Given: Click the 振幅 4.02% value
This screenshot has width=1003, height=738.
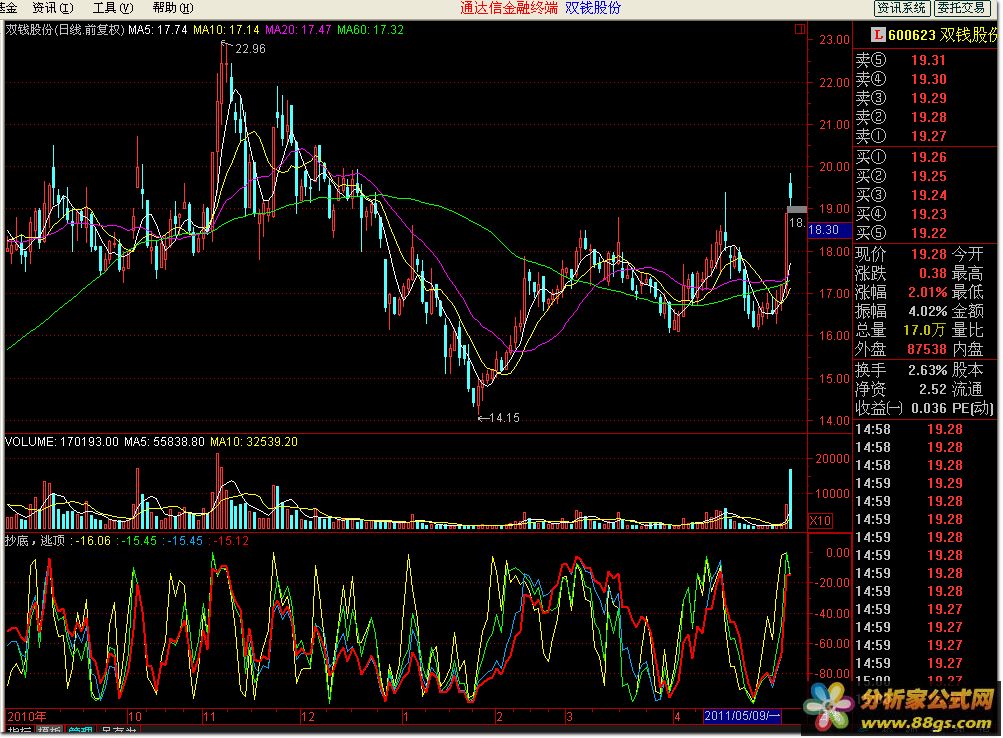Looking at the screenshot, I should click(928, 312).
